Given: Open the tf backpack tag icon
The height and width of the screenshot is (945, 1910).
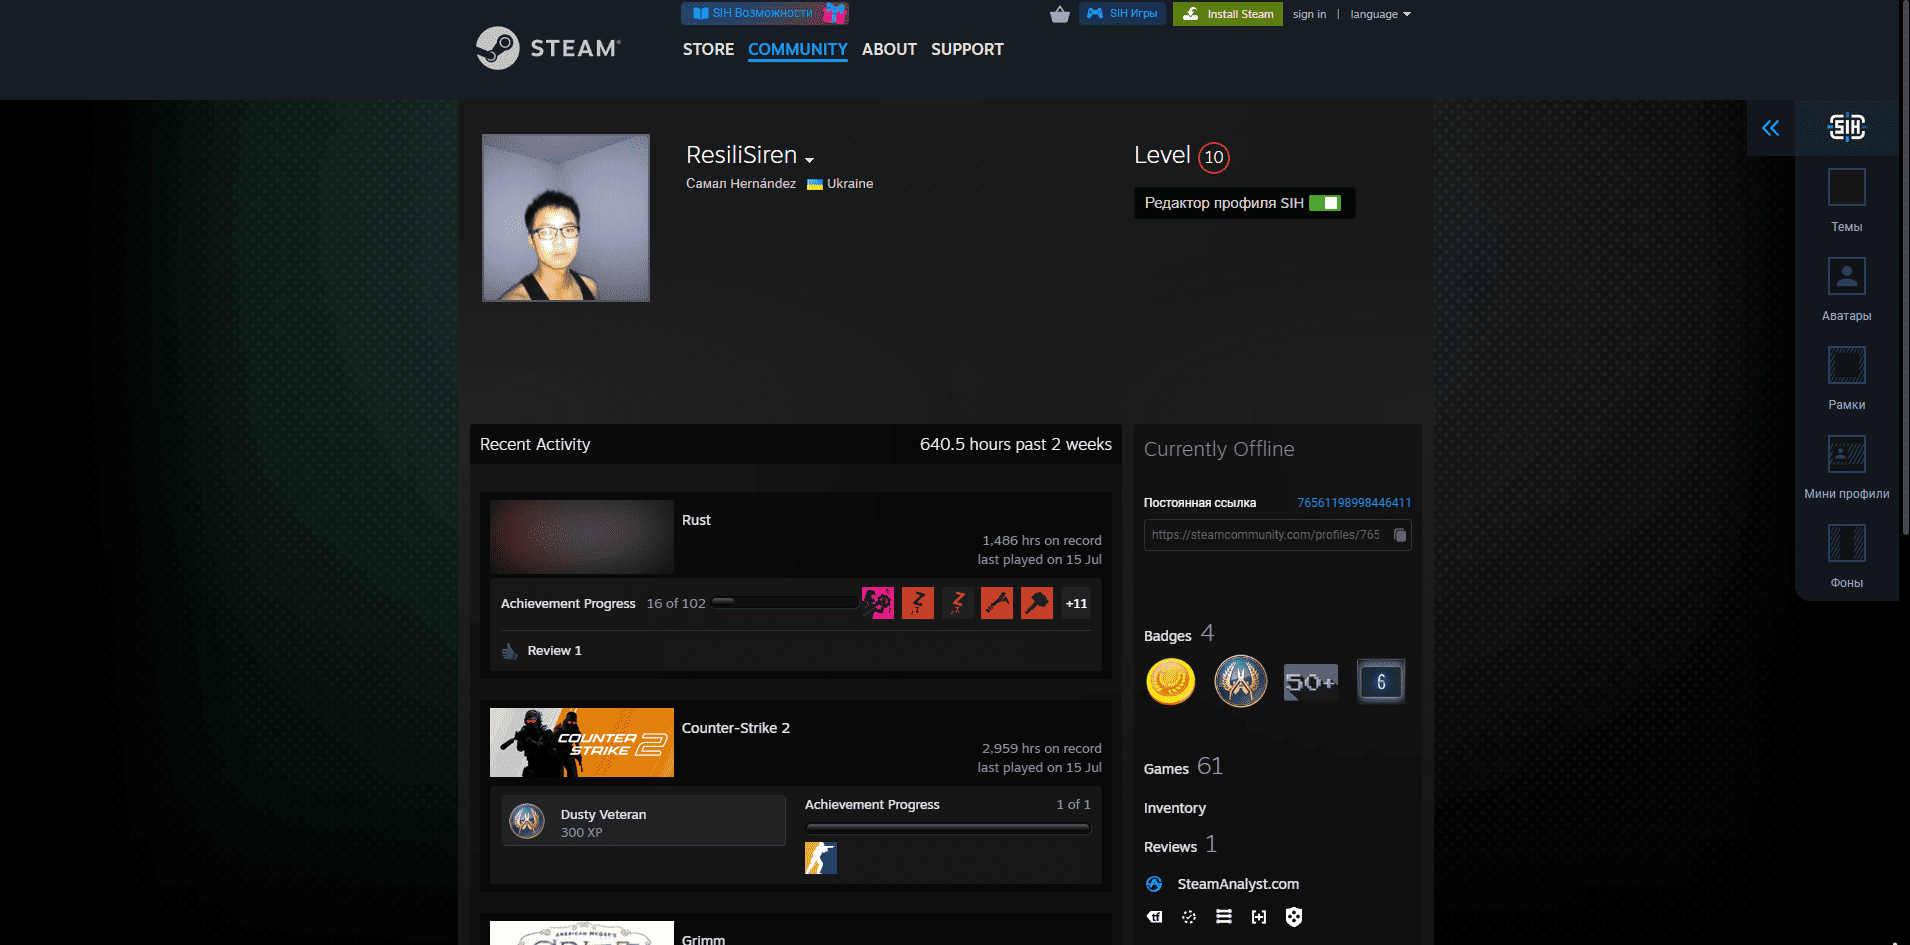Looking at the screenshot, I should pos(1154,917).
